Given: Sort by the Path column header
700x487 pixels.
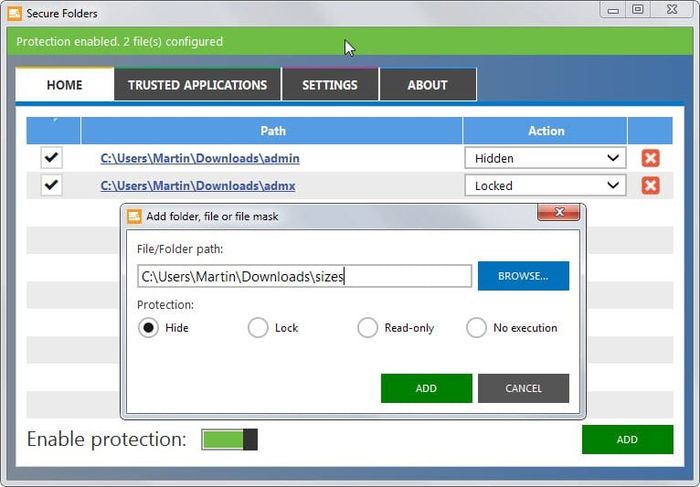Looking at the screenshot, I should (x=272, y=131).
